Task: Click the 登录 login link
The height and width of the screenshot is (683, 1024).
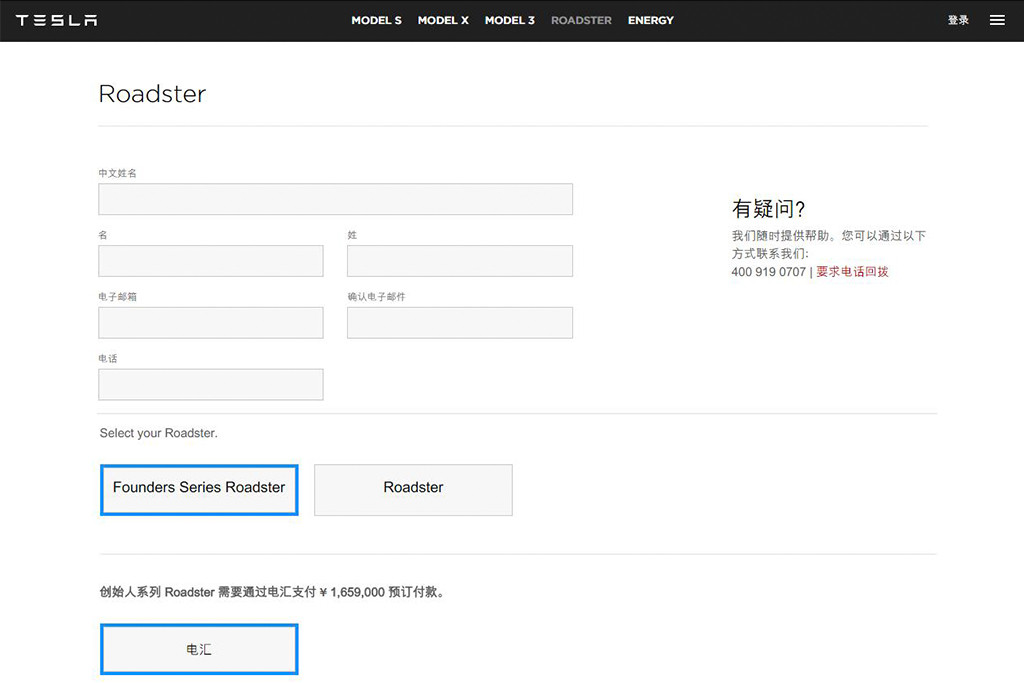Action: [x=958, y=20]
